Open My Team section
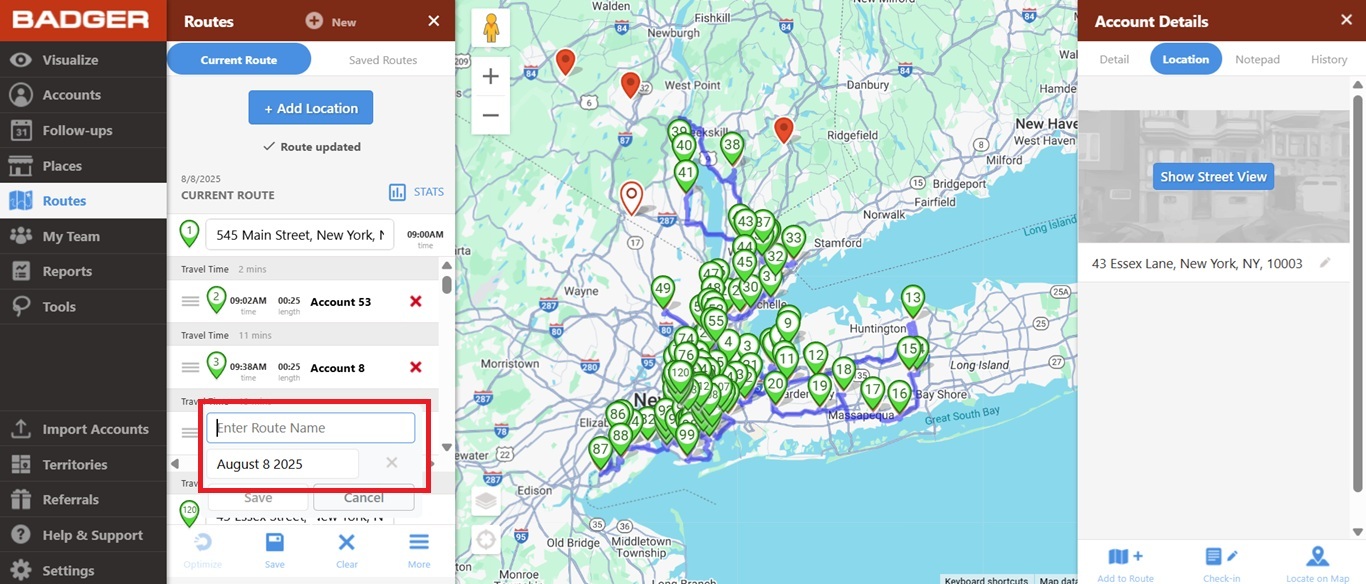The image size is (1366, 584). (83, 236)
